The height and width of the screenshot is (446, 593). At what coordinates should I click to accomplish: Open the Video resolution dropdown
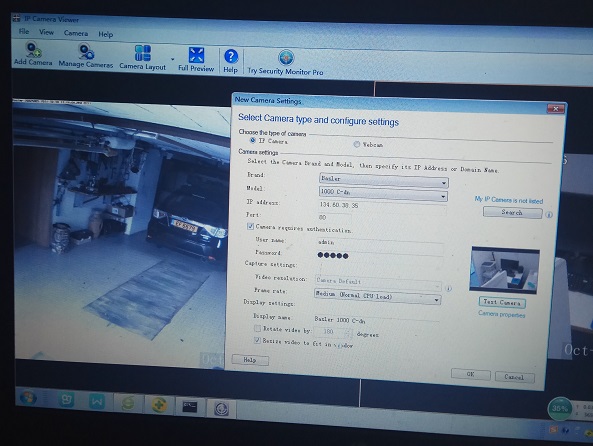pyautogui.click(x=378, y=283)
